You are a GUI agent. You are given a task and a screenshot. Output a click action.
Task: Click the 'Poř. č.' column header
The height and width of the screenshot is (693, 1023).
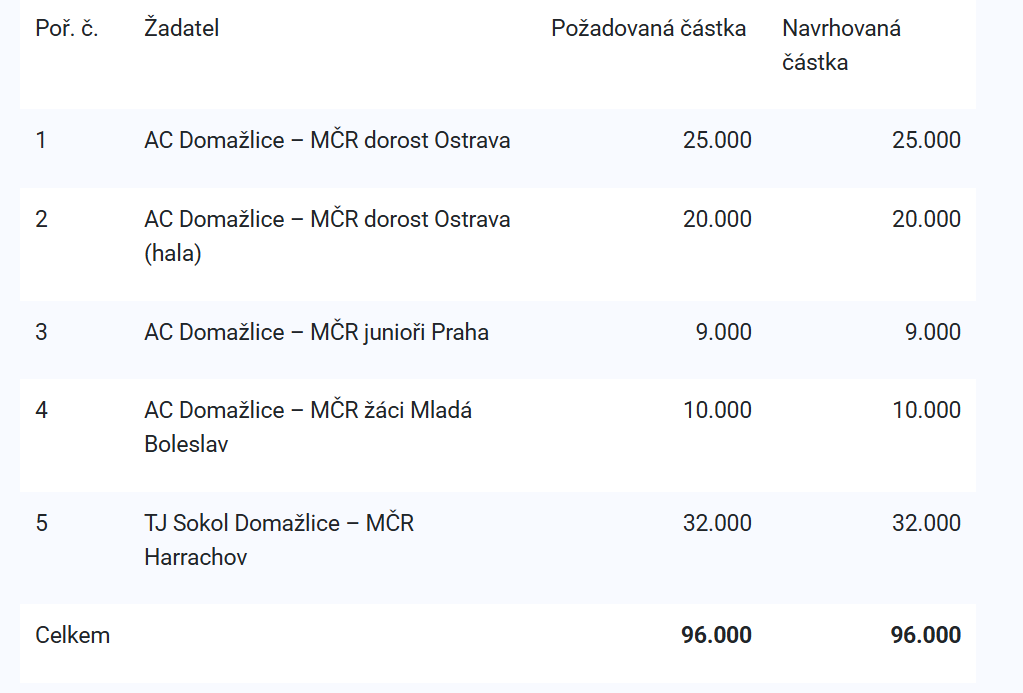(x=67, y=28)
